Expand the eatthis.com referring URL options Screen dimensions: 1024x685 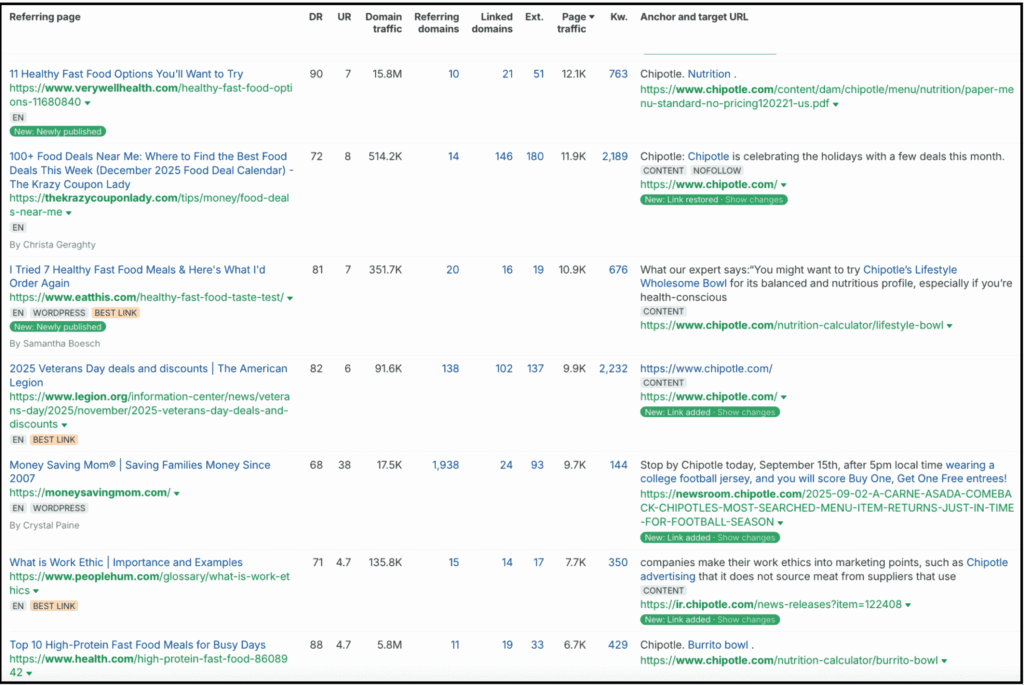coord(289,297)
